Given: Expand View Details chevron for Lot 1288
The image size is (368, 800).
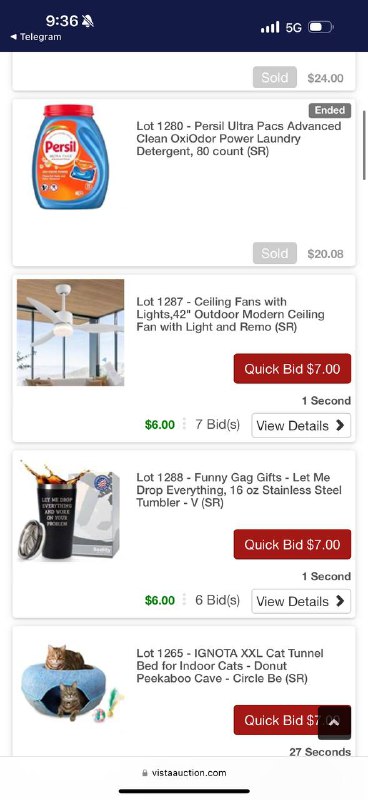Looking at the screenshot, I should click(340, 601).
